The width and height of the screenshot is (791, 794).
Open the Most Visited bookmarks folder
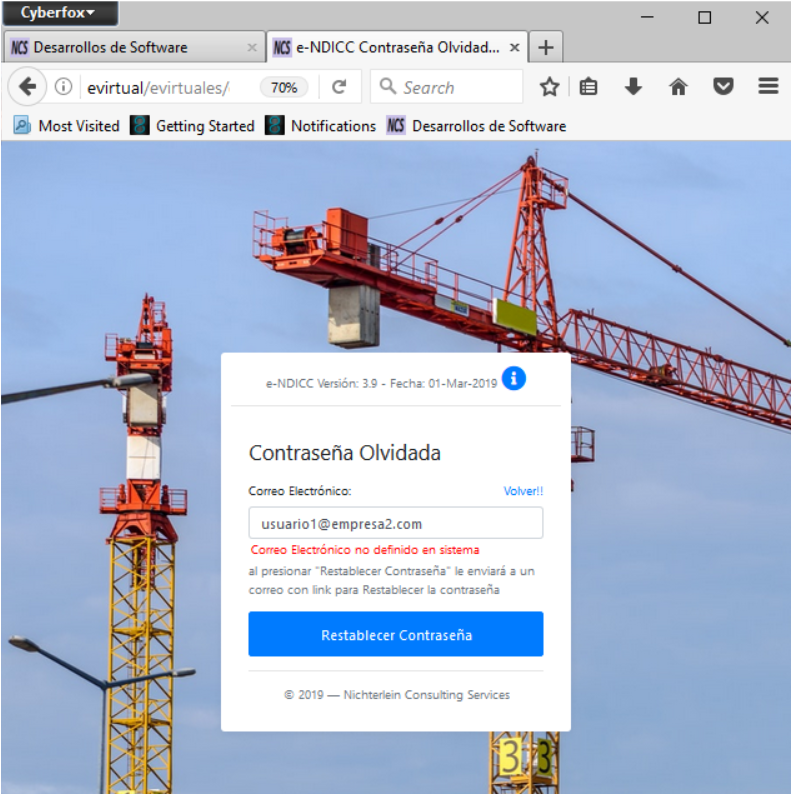click(66, 126)
